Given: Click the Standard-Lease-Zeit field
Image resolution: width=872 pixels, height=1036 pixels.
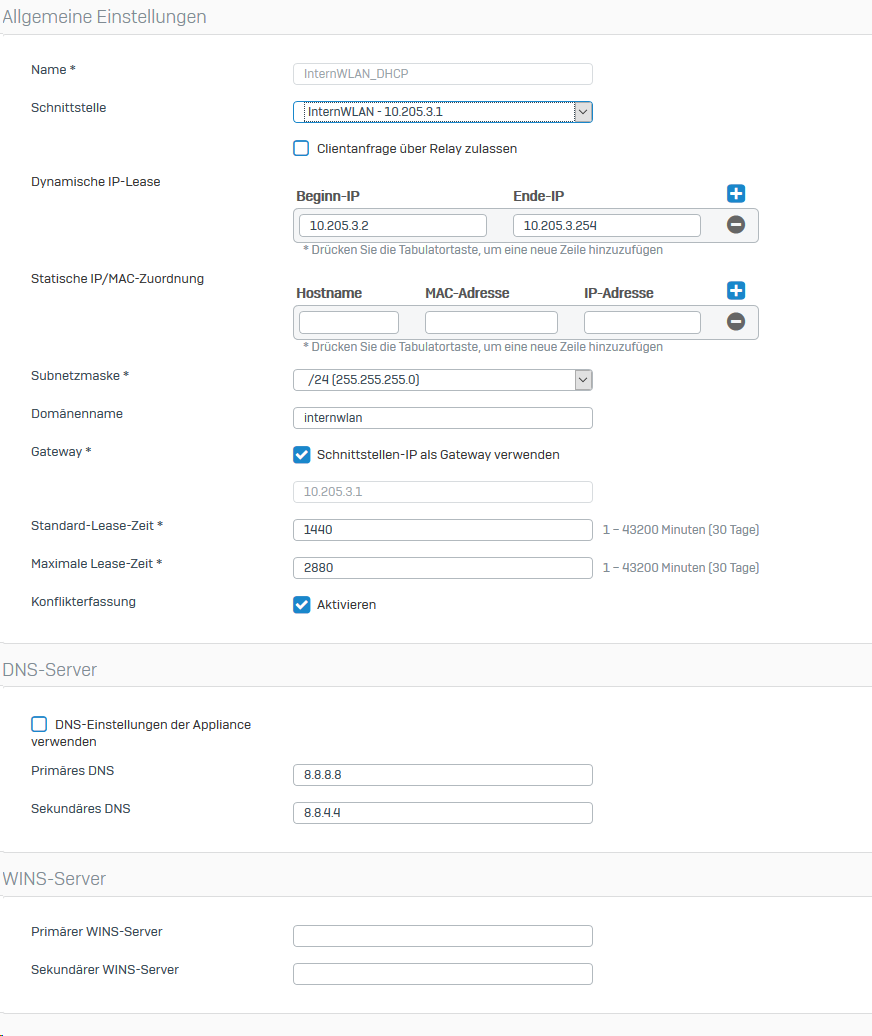Looking at the screenshot, I should (442, 530).
